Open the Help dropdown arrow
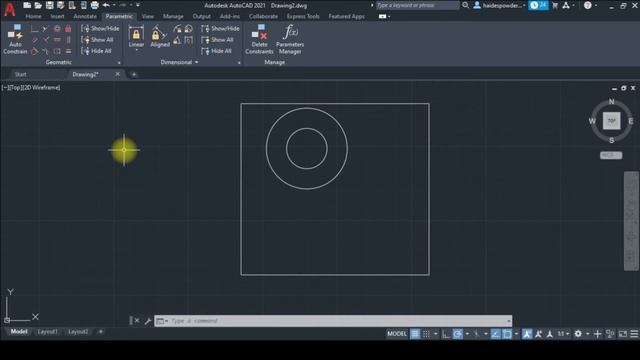Viewport: 640px width, 360px height. point(596,5)
